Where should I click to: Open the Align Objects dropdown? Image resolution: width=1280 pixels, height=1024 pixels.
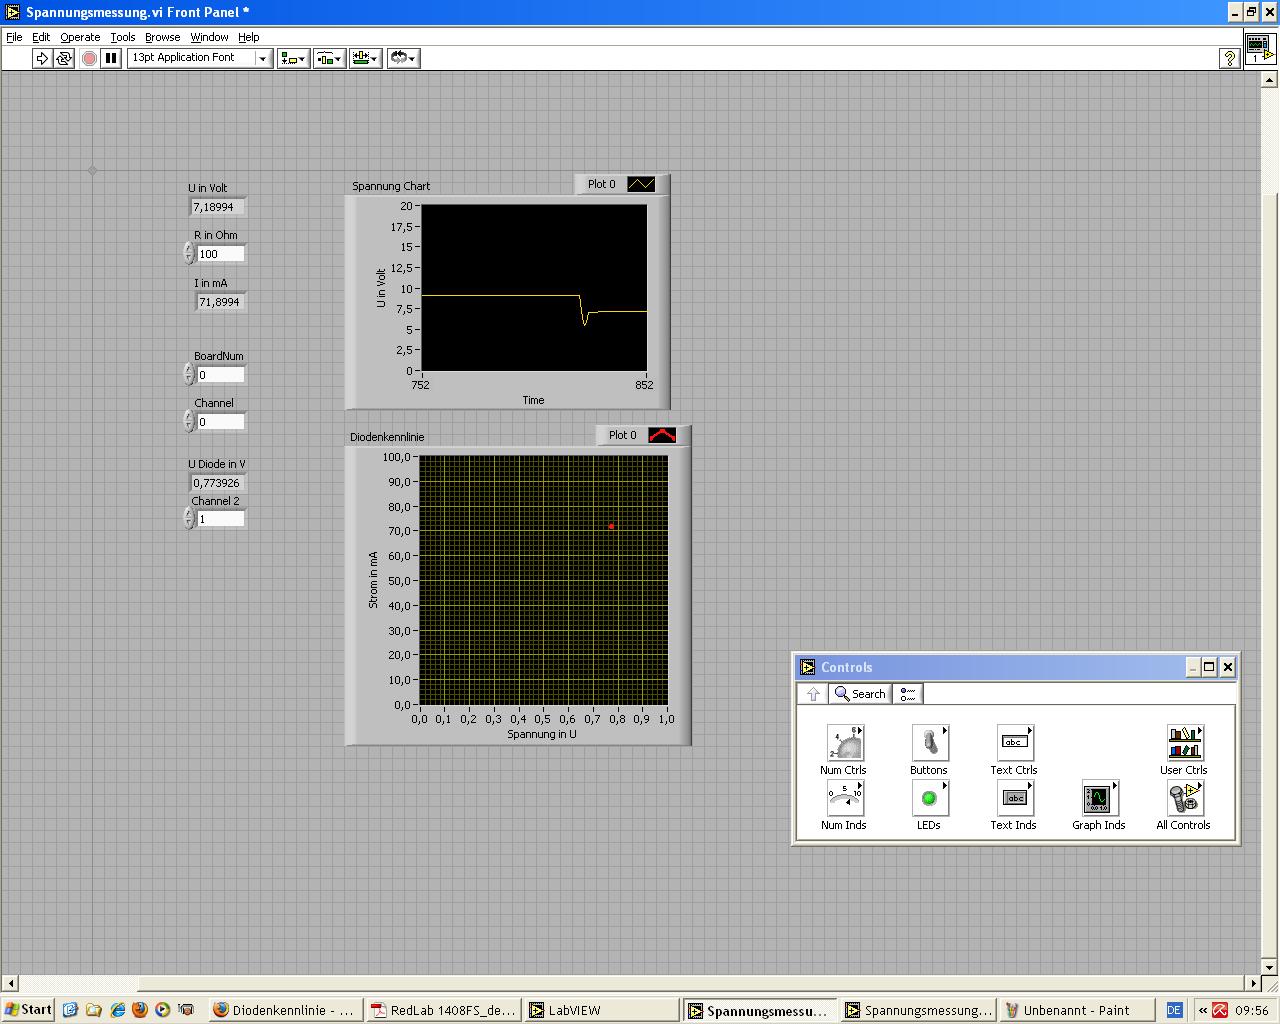click(x=293, y=59)
